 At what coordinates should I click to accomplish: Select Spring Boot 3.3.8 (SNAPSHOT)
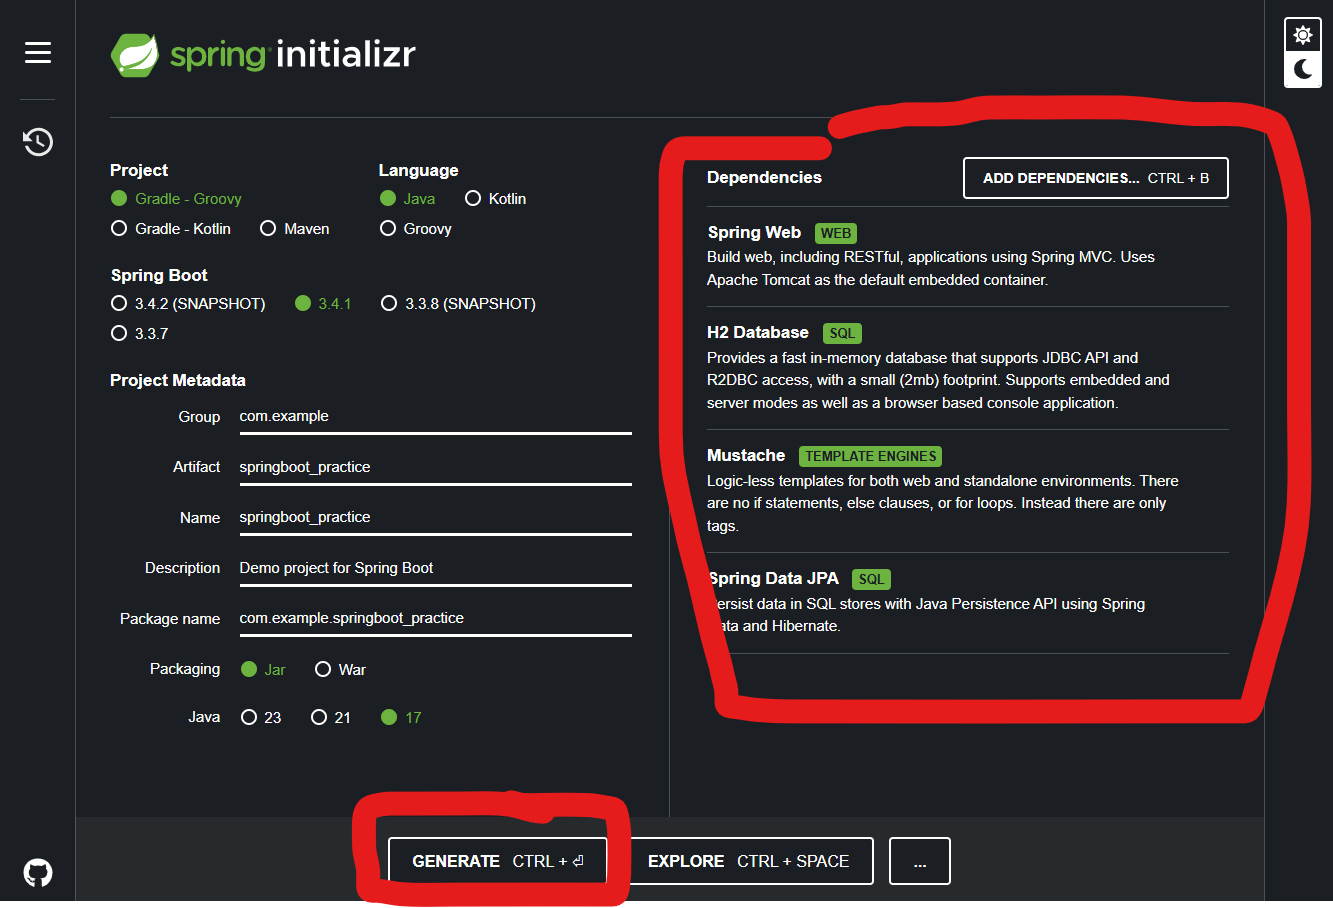[x=458, y=304]
